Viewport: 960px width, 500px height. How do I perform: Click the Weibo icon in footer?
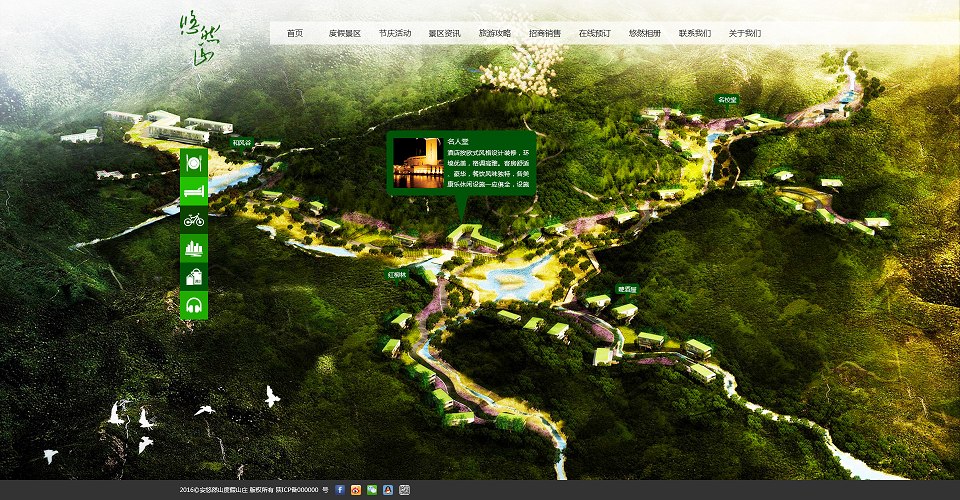click(356, 490)
